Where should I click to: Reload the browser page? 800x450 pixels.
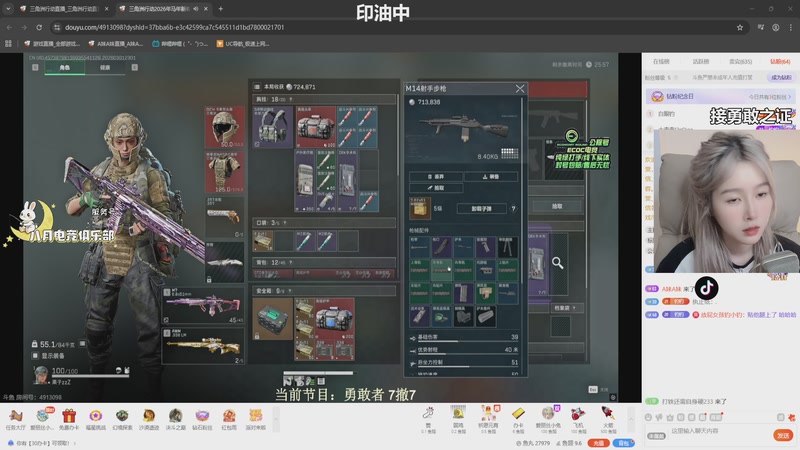(39, 28)
